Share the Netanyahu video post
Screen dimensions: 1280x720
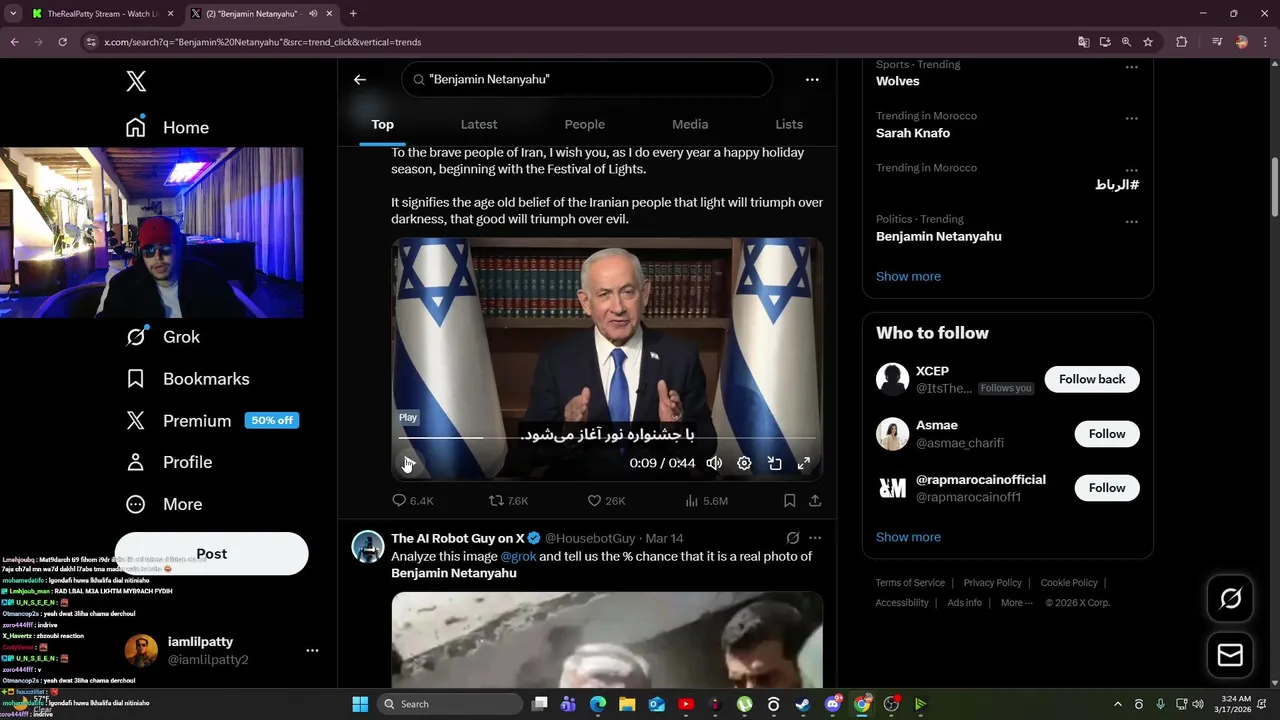(x=815, y=500)
